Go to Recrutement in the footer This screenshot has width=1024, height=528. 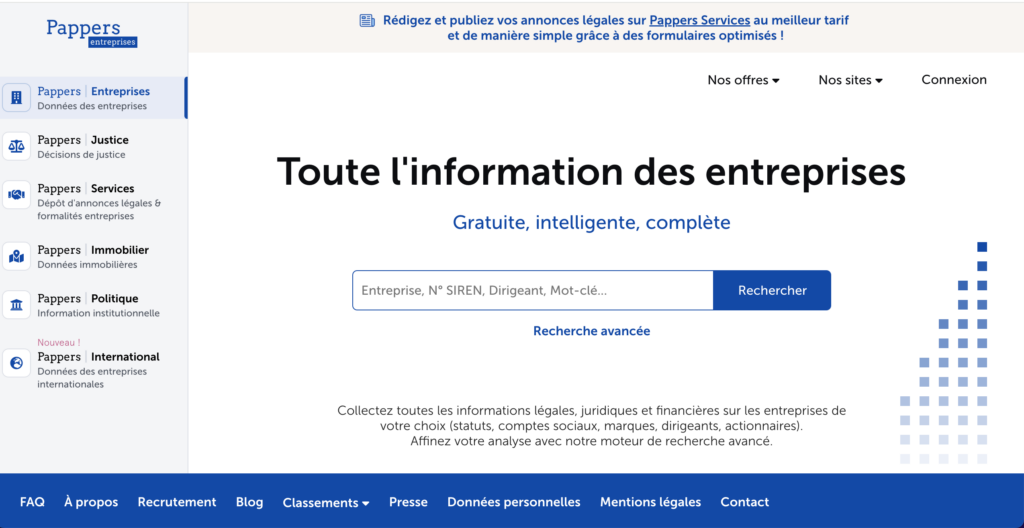(177, 502)
